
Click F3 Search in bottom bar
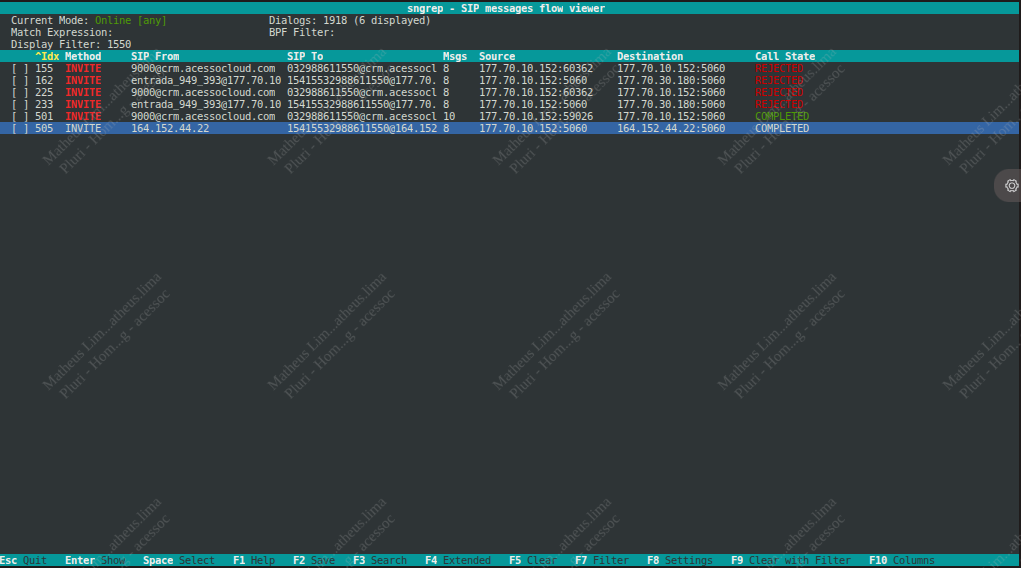379,561
